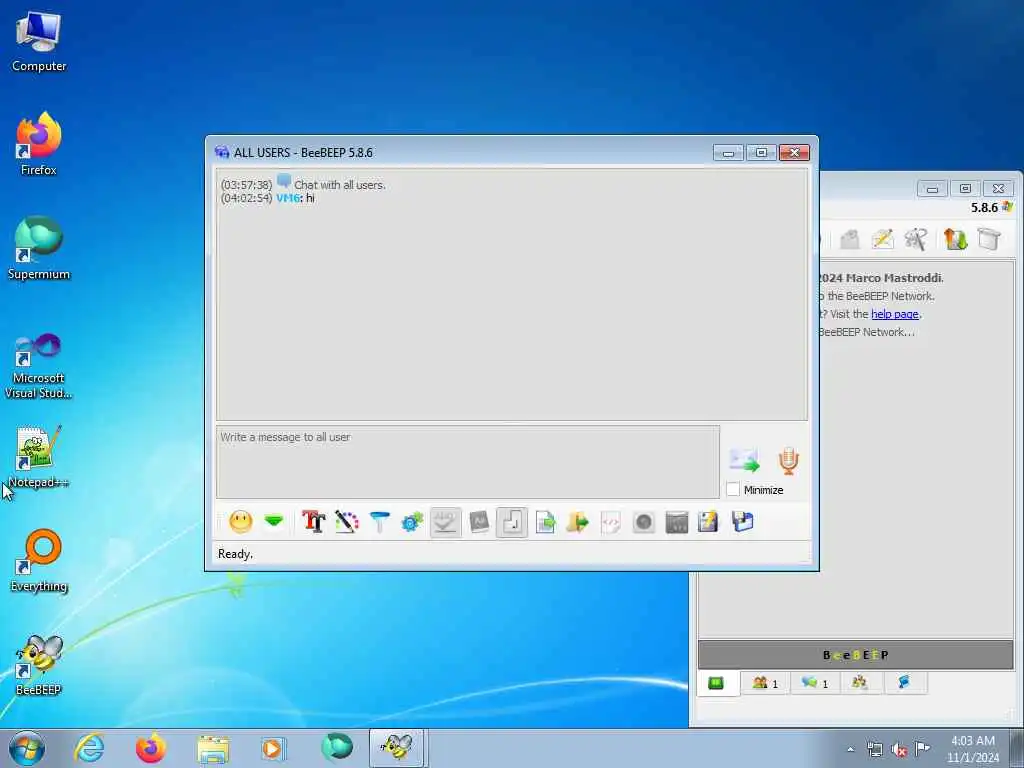Click the blue floppy save chat icon
The image size is (1024, 768).
click(743, 522)
